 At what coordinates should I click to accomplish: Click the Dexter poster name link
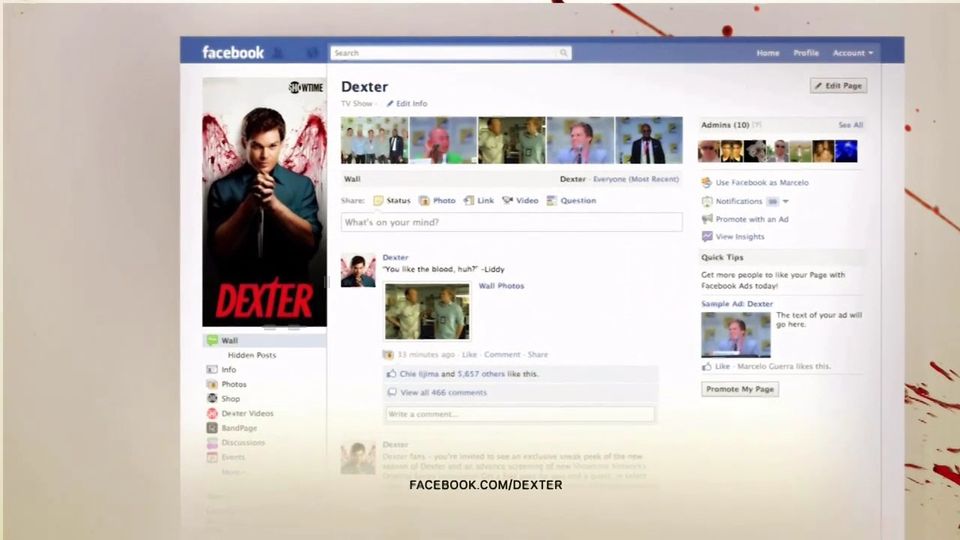[x=396, y=258]
